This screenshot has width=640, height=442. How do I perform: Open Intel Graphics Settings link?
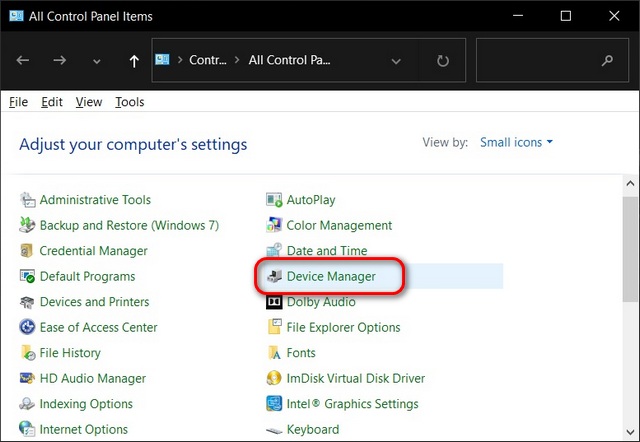click(353, 404)
